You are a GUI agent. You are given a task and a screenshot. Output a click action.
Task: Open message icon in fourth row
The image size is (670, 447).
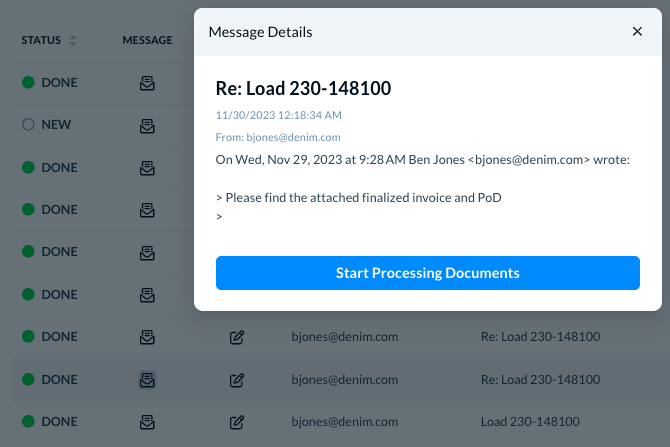coord(147,210)
